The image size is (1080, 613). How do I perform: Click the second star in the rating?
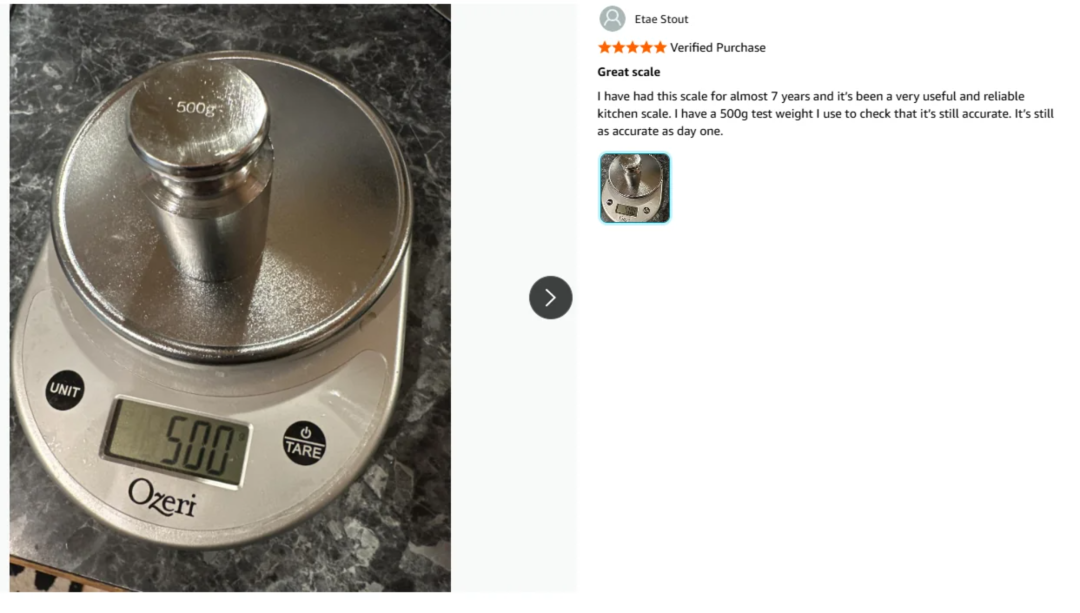pos(618,47)
